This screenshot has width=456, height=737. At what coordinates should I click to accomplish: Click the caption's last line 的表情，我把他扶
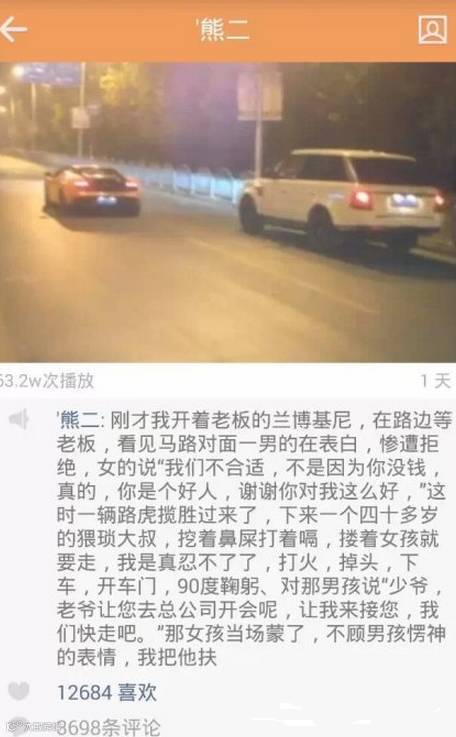(x=137, y=658)
